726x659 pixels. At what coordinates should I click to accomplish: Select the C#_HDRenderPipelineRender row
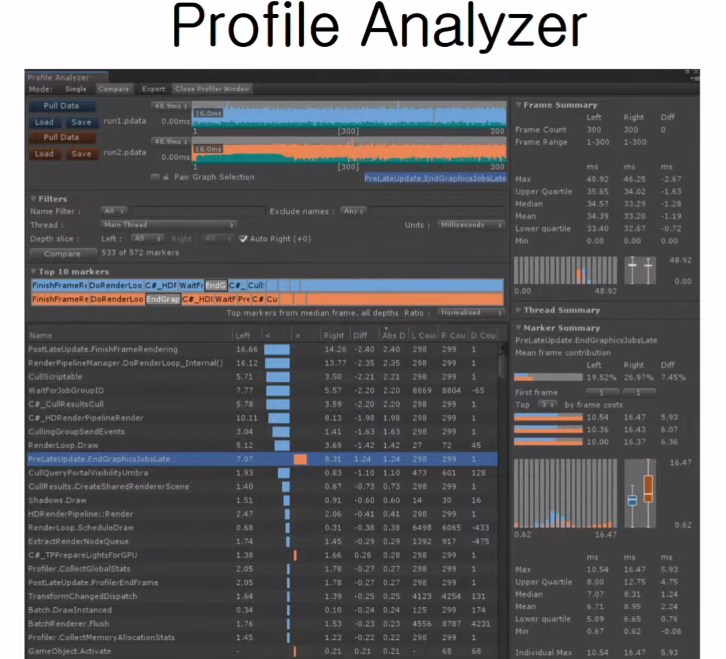262,418
